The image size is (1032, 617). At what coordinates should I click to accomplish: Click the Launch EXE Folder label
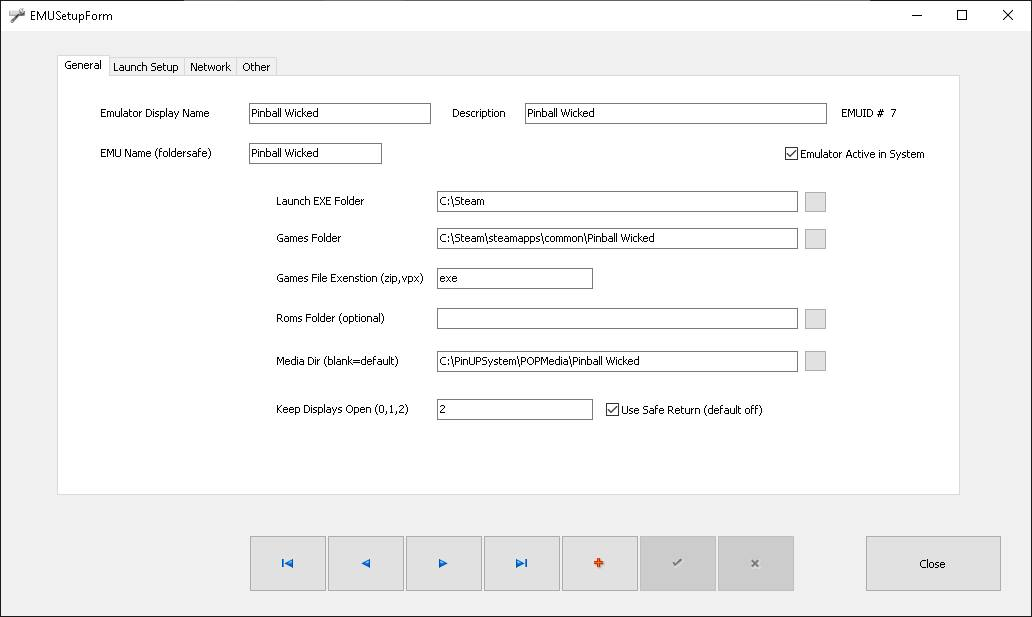320,201
